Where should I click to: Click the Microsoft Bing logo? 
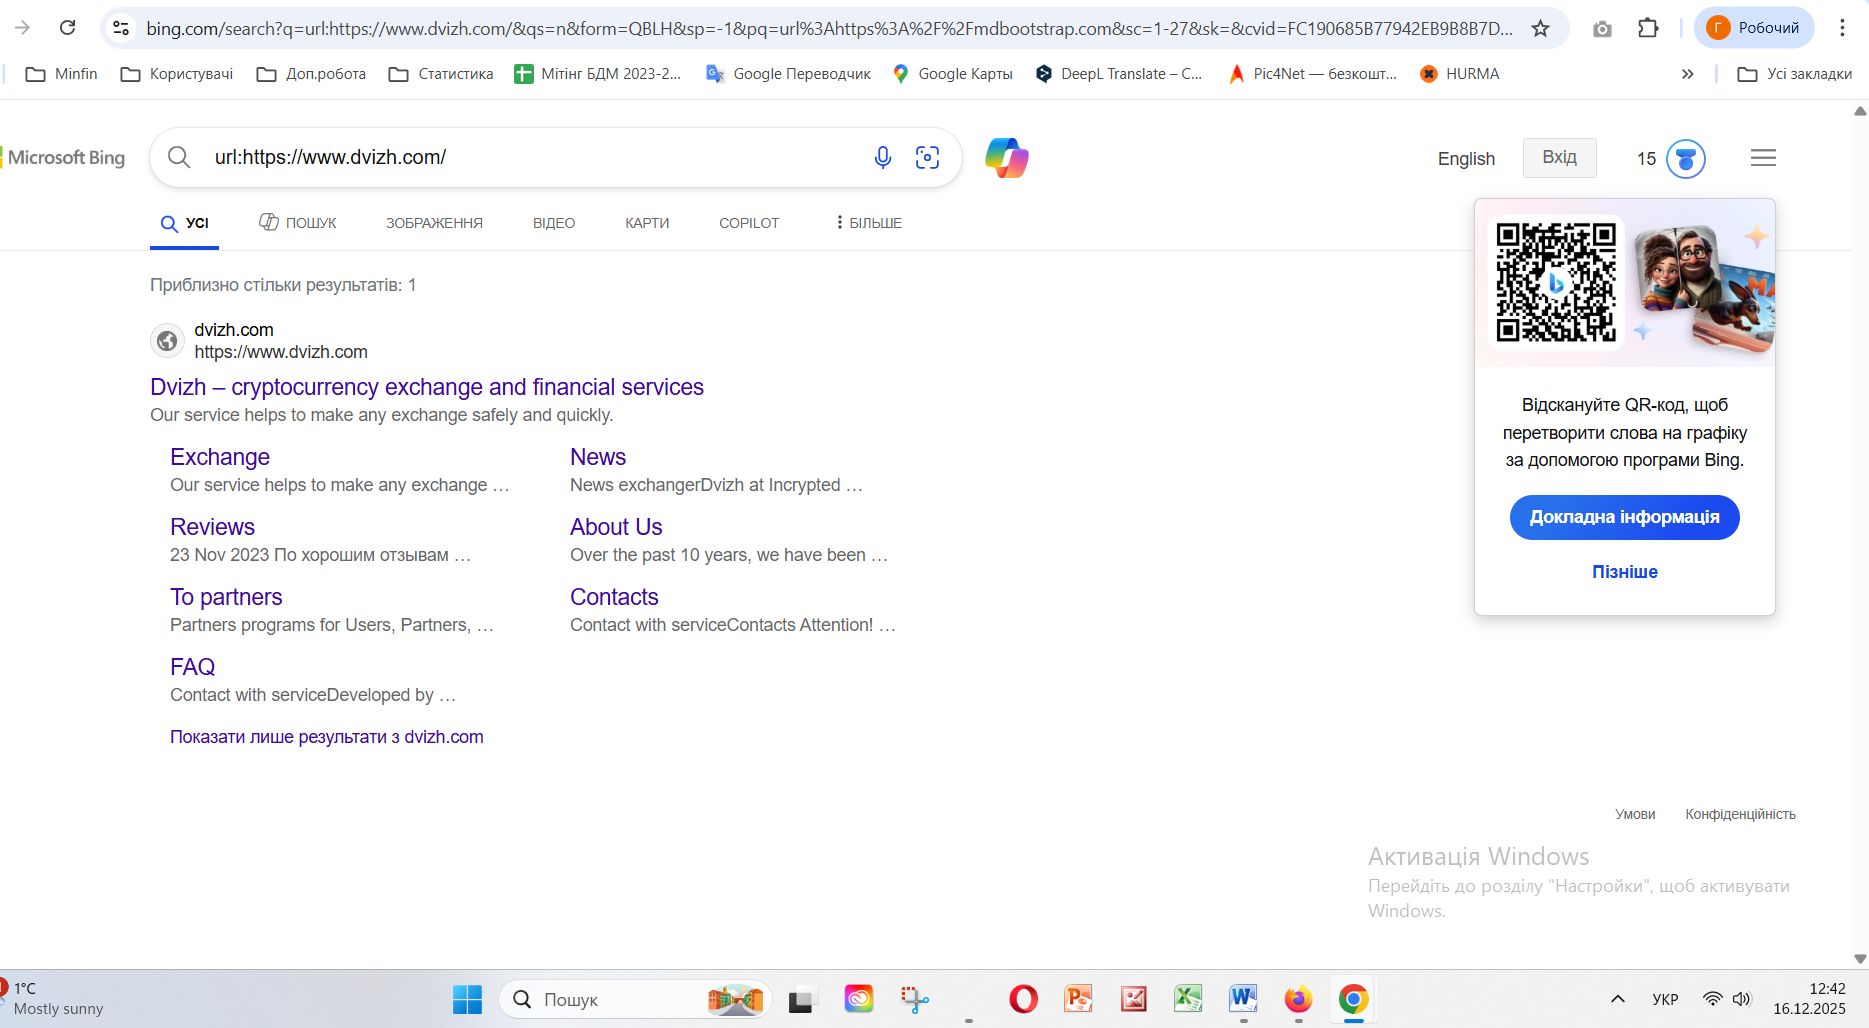63,158
